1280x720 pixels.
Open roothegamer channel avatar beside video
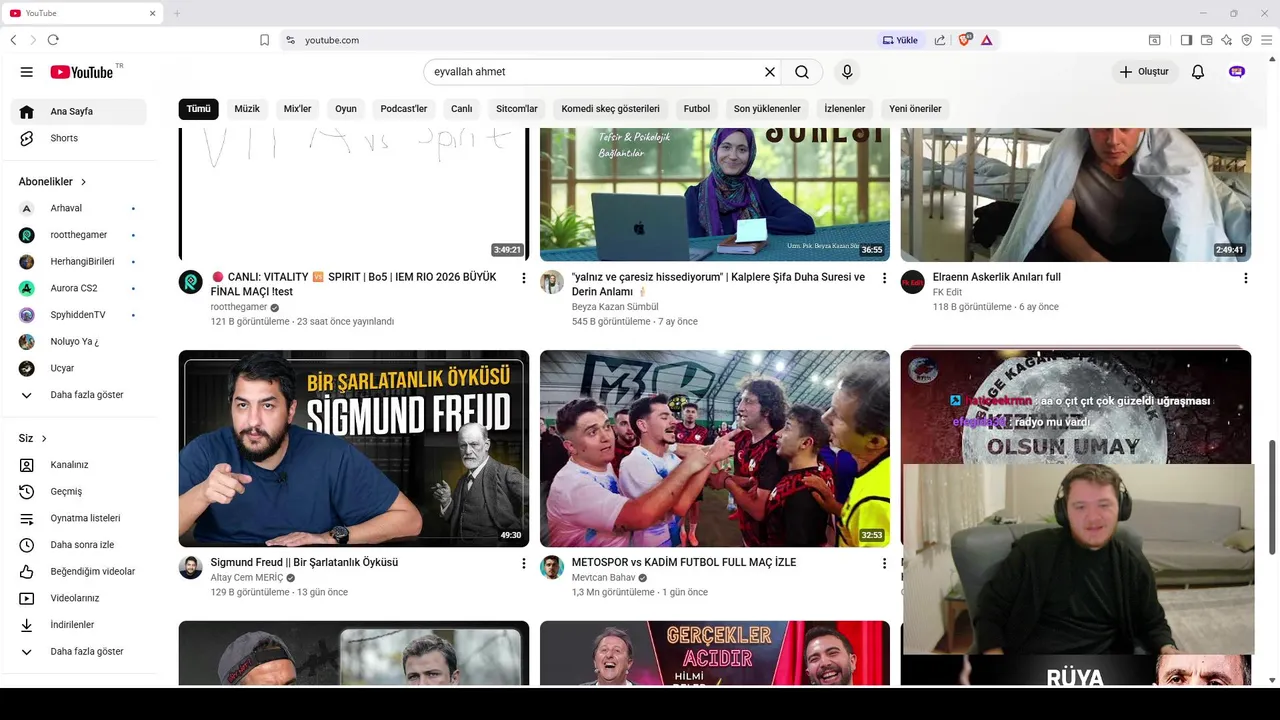point(190,282)
